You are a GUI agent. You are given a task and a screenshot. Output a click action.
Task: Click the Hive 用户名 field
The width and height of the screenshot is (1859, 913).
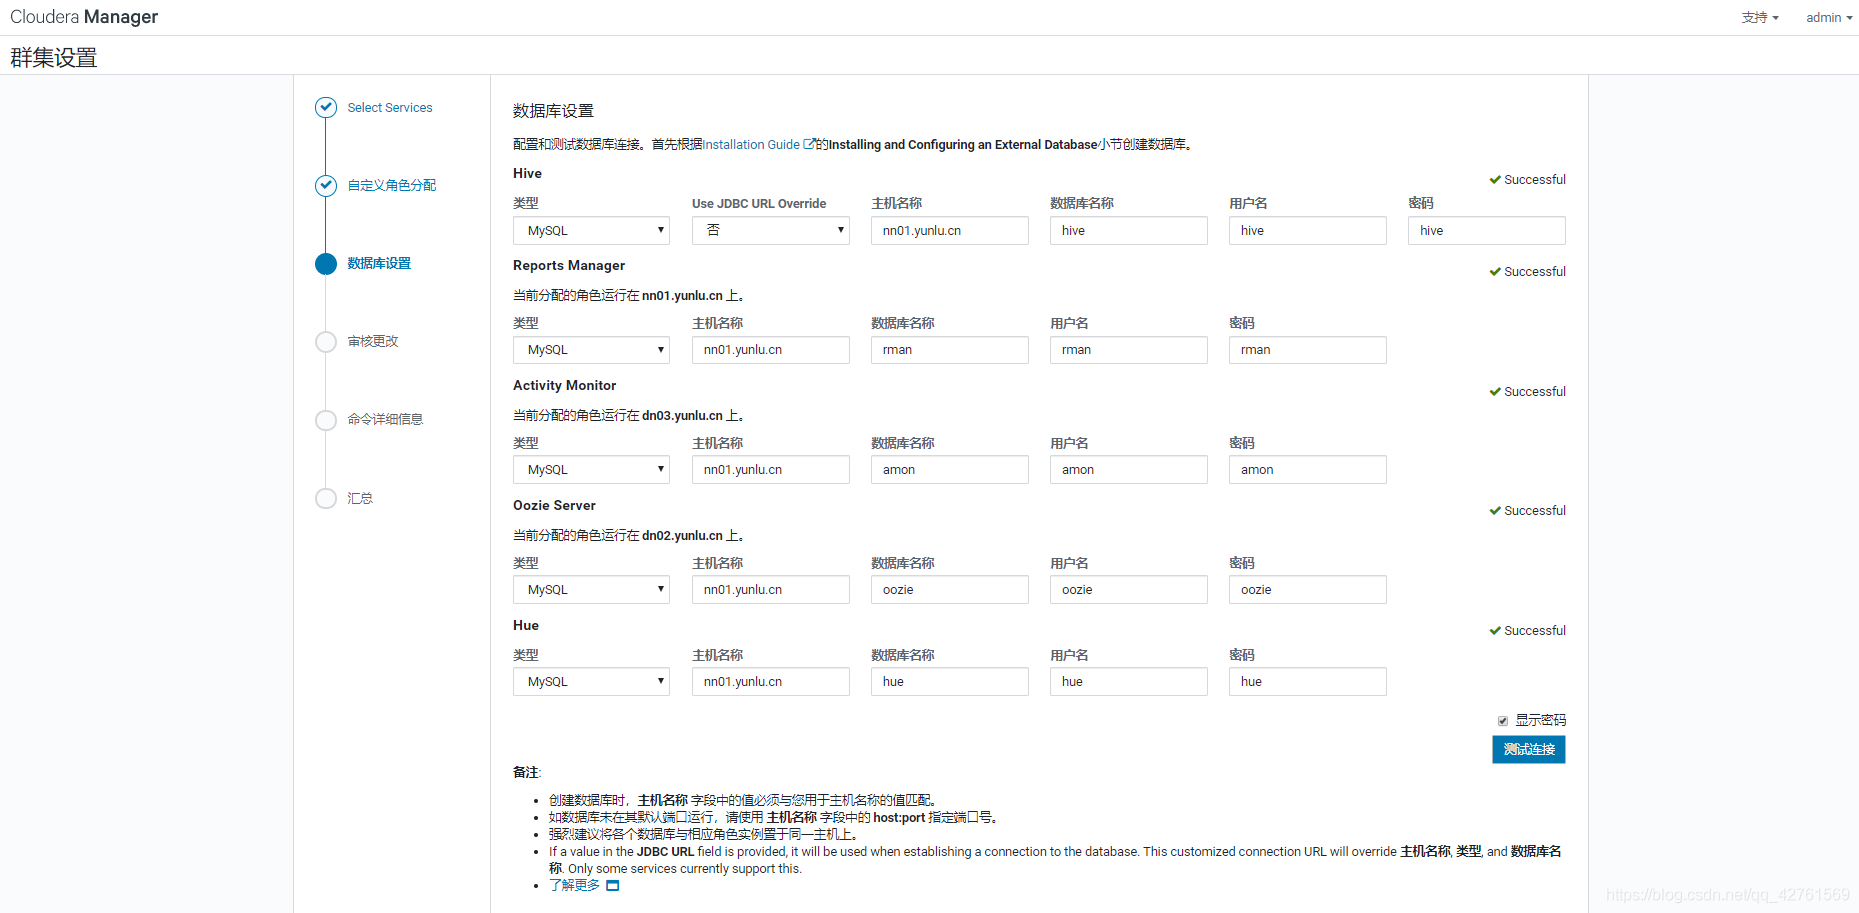[1308, 230]
